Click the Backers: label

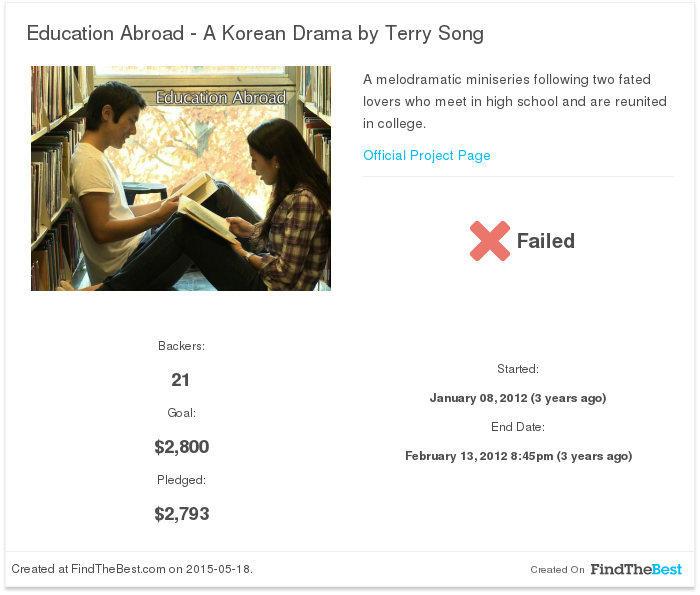tap(181, 346)
